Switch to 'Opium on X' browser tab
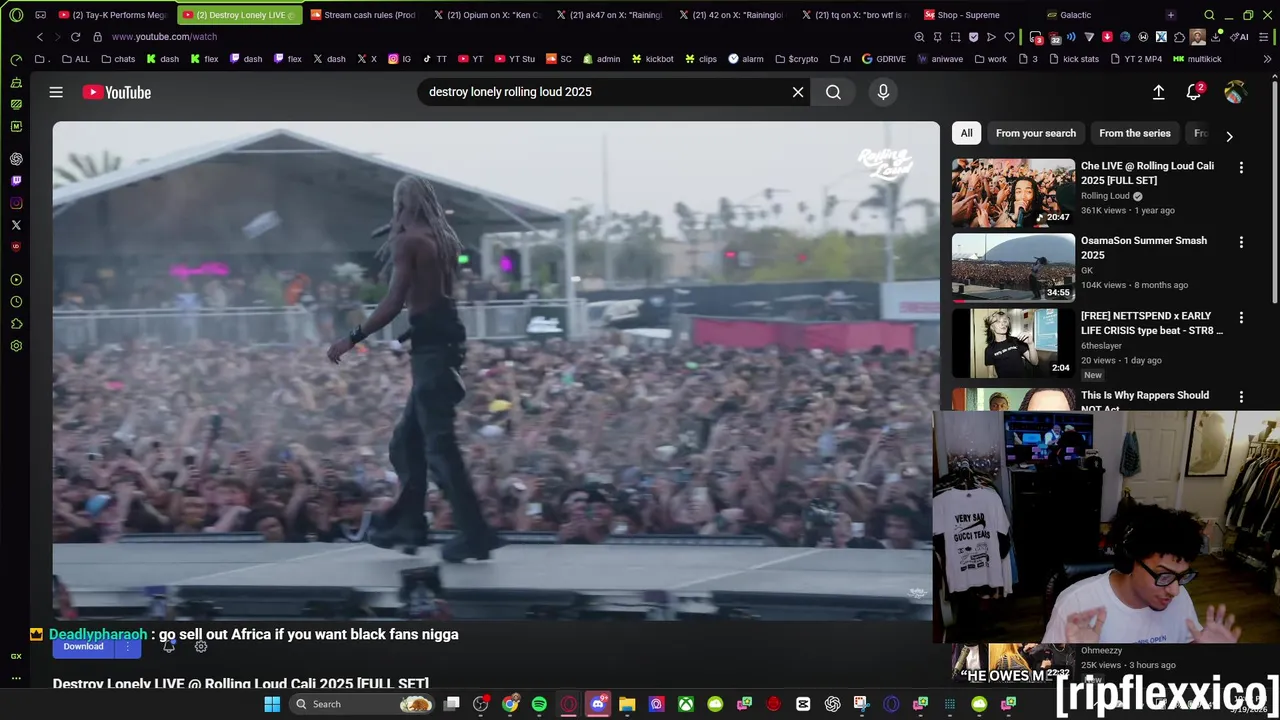 point(487,15)
